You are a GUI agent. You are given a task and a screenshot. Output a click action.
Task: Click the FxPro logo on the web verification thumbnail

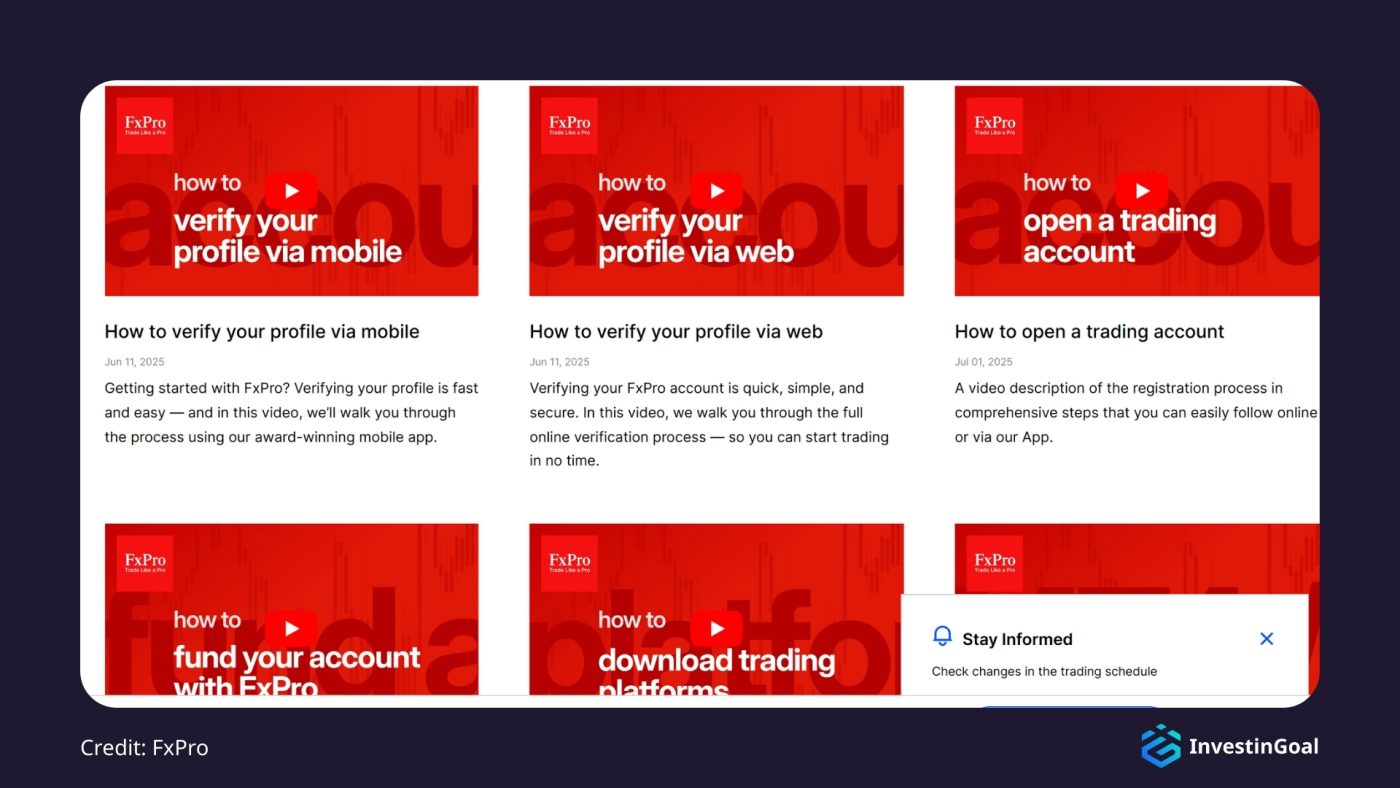(570, 126)
